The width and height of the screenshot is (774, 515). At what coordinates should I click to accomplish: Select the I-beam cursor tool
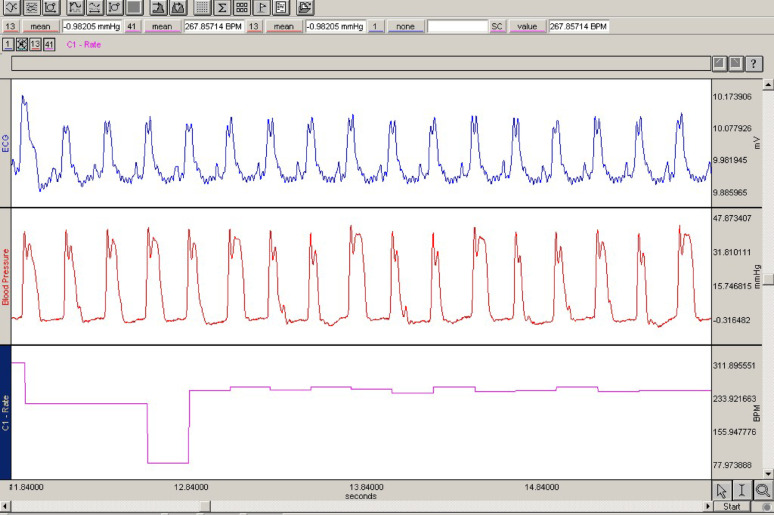(x=742, y=489)
